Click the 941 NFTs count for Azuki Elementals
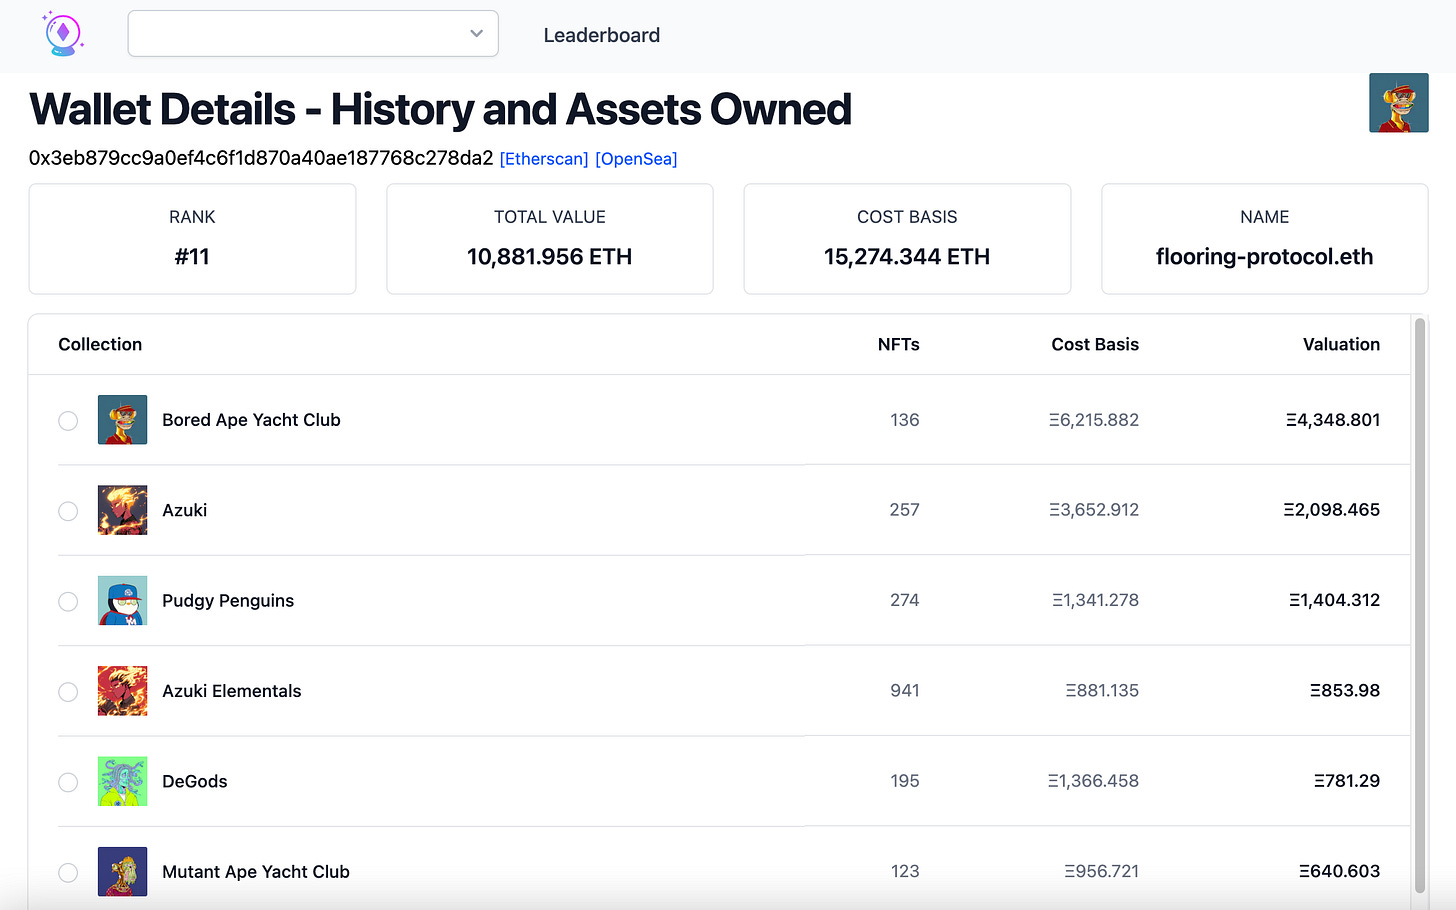The width and height of the screenshot is (1456, 910). [904, 691]
